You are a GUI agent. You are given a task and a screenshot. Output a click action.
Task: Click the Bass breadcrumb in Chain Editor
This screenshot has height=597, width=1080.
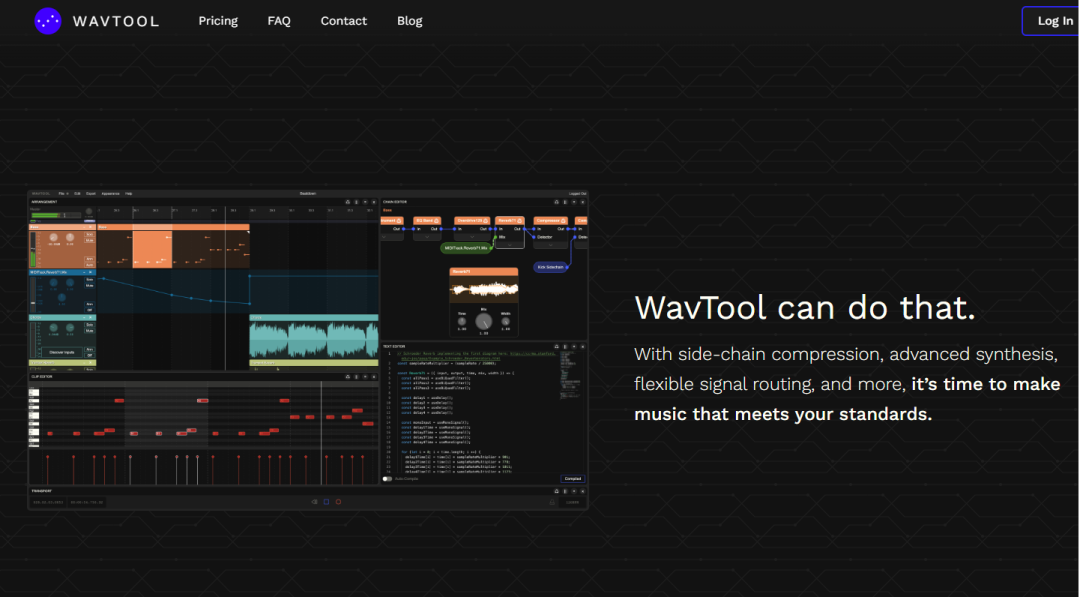coord(387,210)
